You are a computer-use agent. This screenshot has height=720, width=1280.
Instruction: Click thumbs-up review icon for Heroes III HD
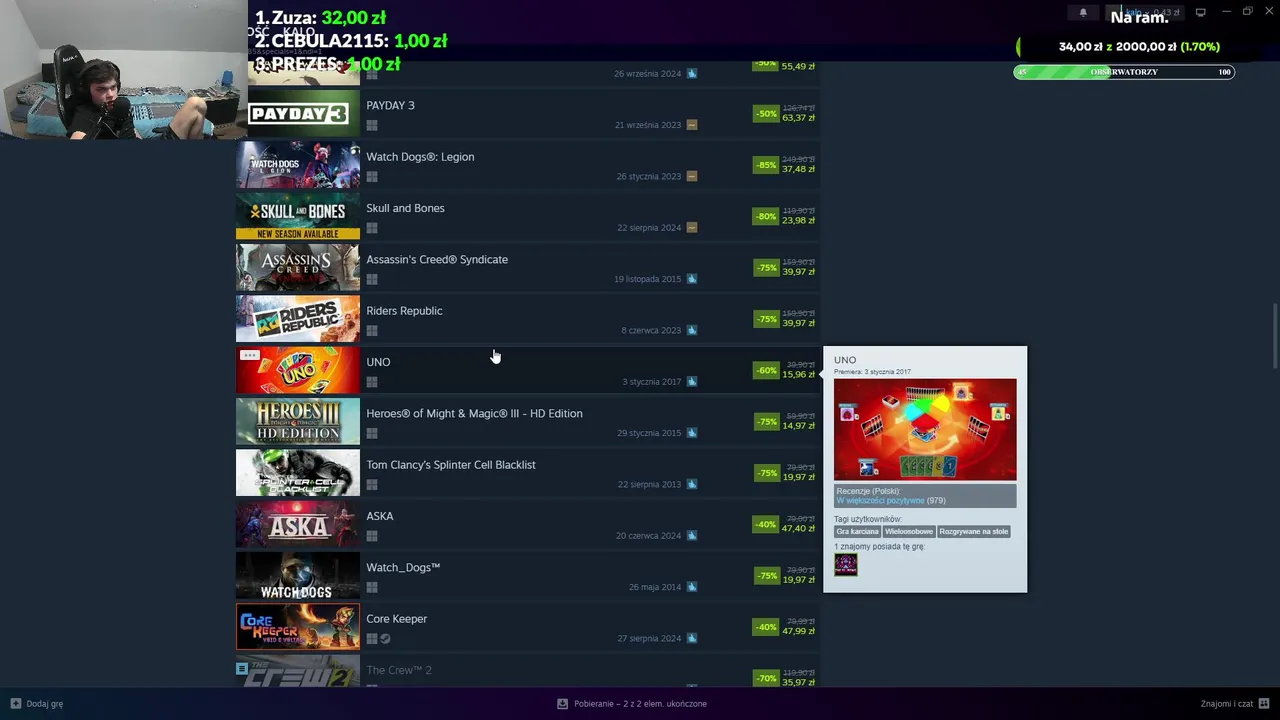tap(692, 433)
